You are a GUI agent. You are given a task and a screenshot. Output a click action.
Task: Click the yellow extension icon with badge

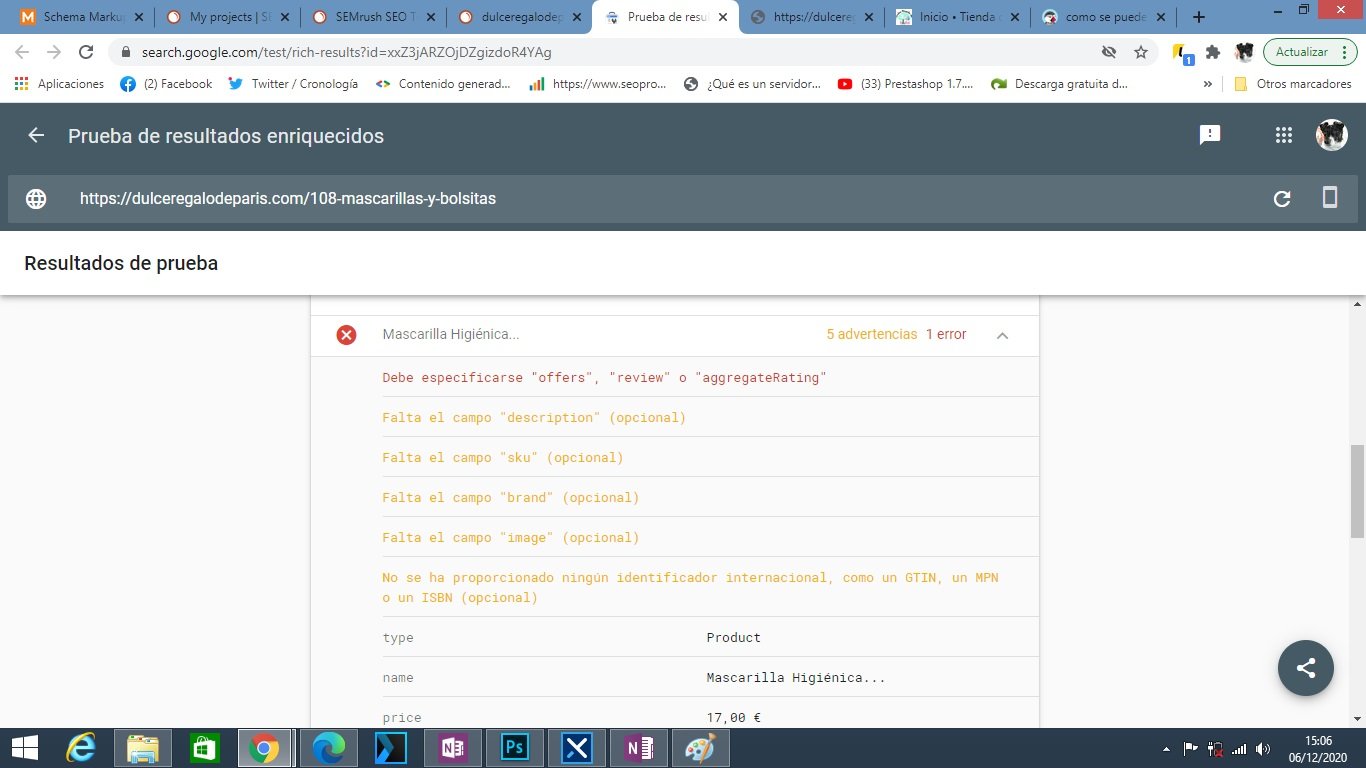(x=1183, y=53)
